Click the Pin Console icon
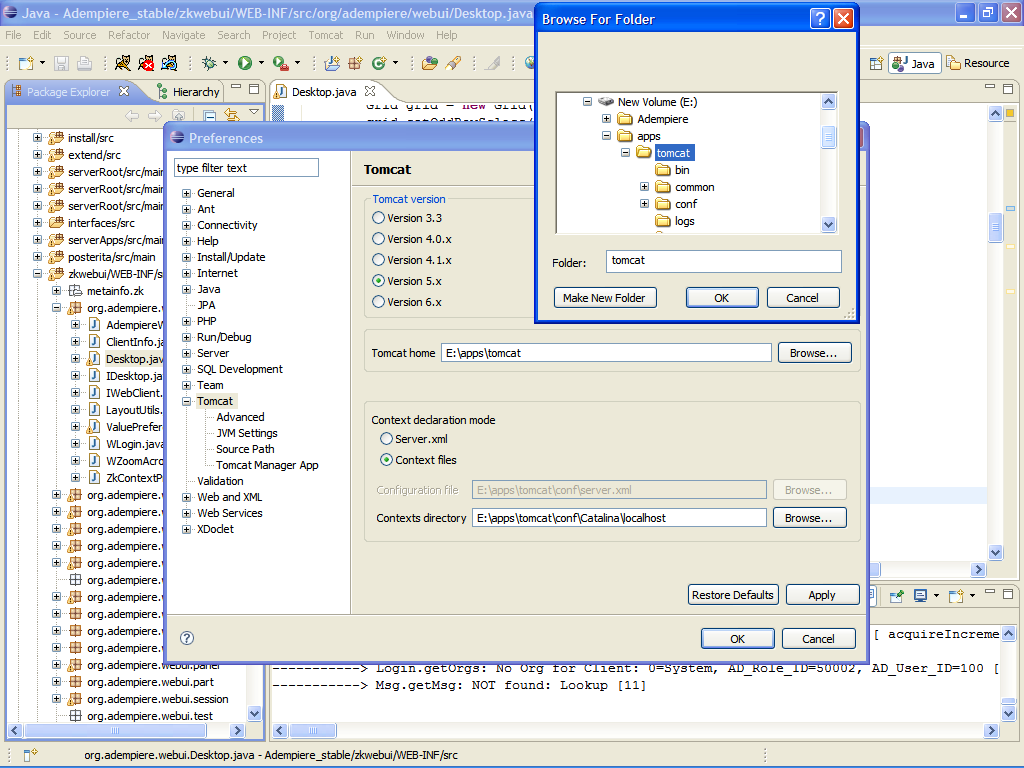Viewport: 1024px width, 768px height. (896, 596)
